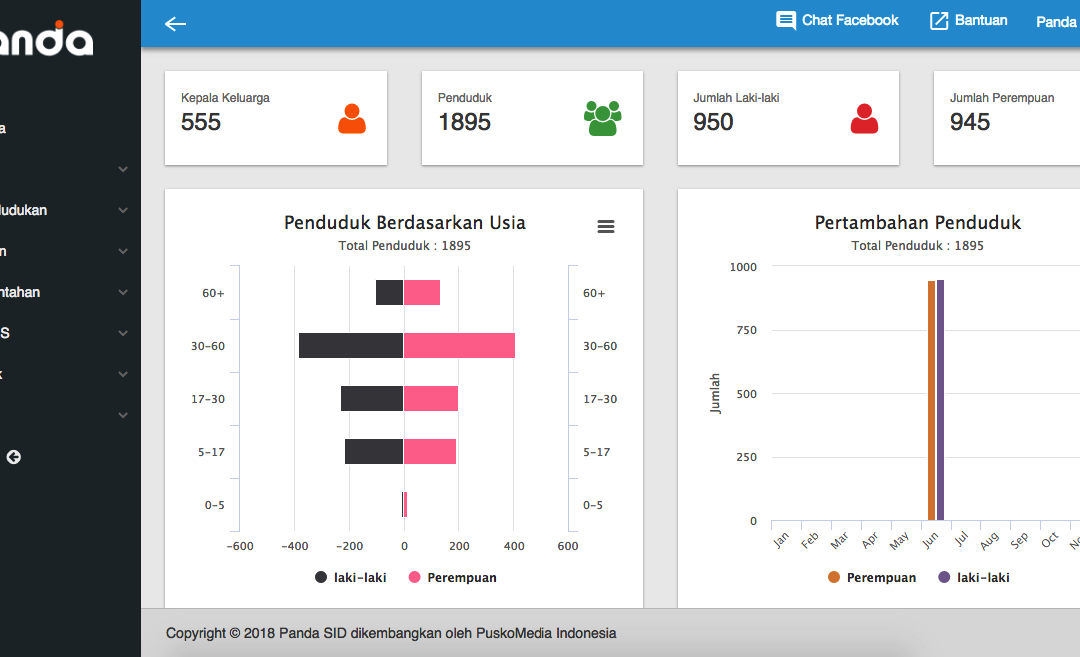Open the Panda user menu
This screenshot has width=1080, height=657.
(1057, 21)
